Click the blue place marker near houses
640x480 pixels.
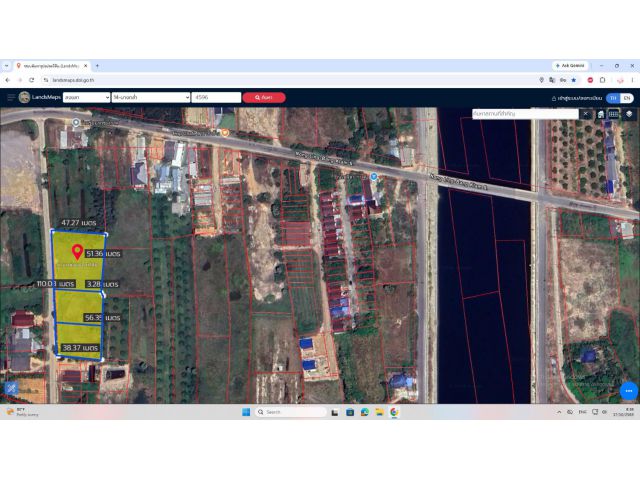373,176
